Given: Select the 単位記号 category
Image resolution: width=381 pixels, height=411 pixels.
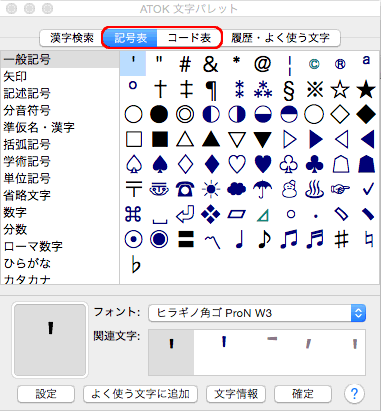Looking at the screenshot, I should pos(60,179).
